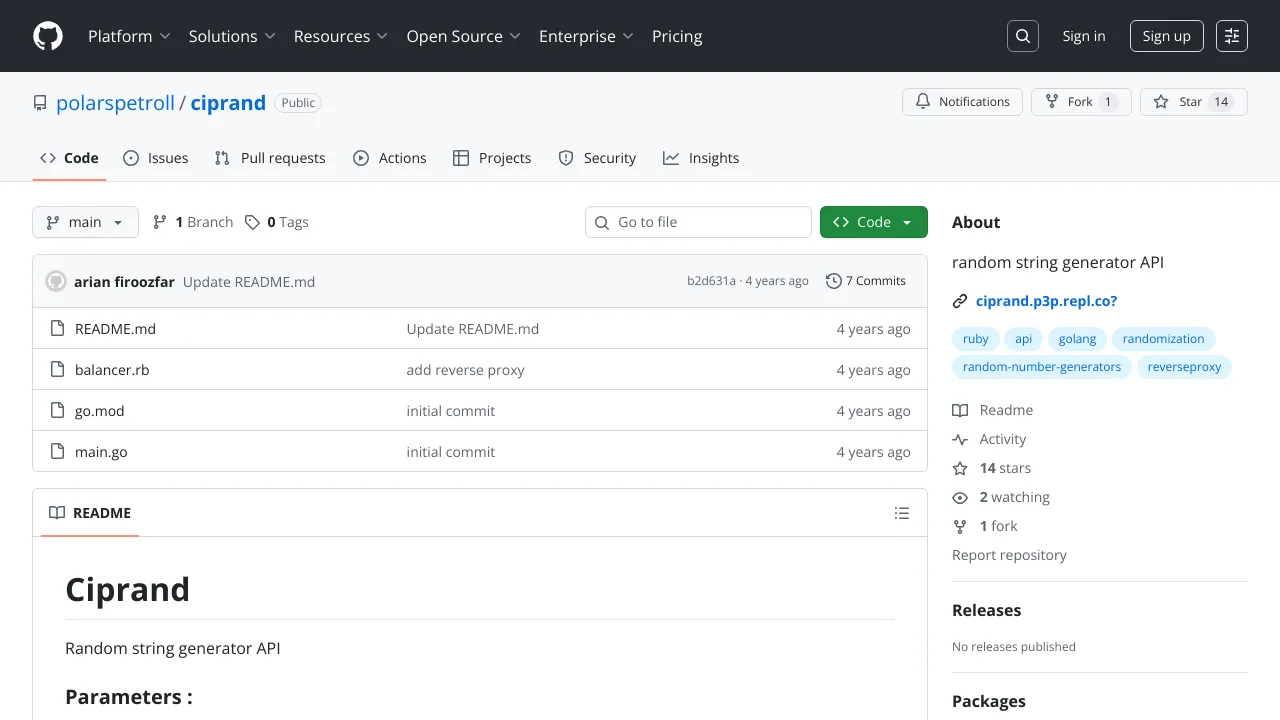
Task: Click the repository icon beside polarspetroll
Action: pyautogui.click(x=40, y=103)
